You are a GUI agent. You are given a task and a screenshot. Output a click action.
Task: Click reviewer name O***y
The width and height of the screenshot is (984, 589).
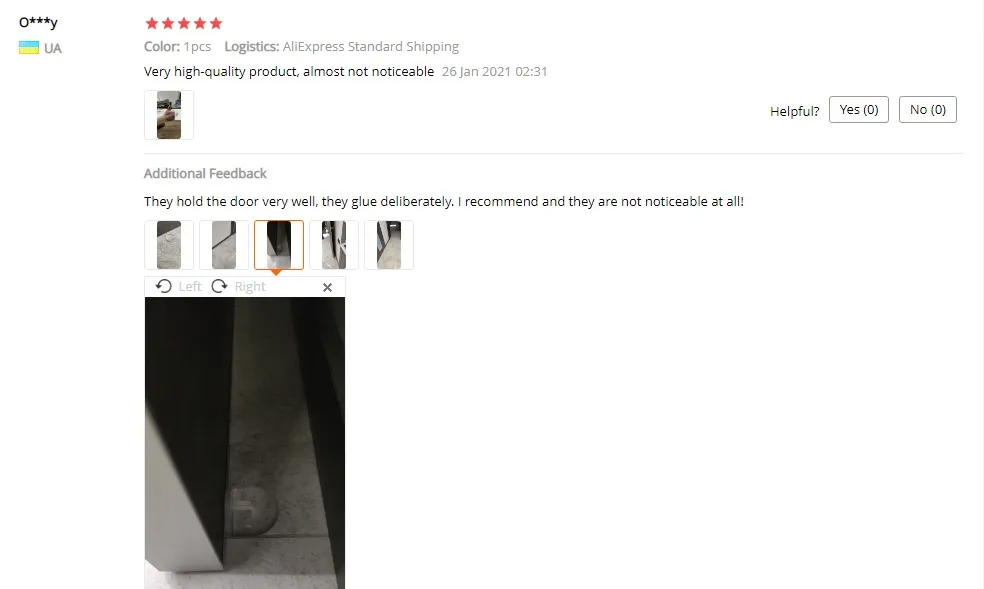point(38,23)
